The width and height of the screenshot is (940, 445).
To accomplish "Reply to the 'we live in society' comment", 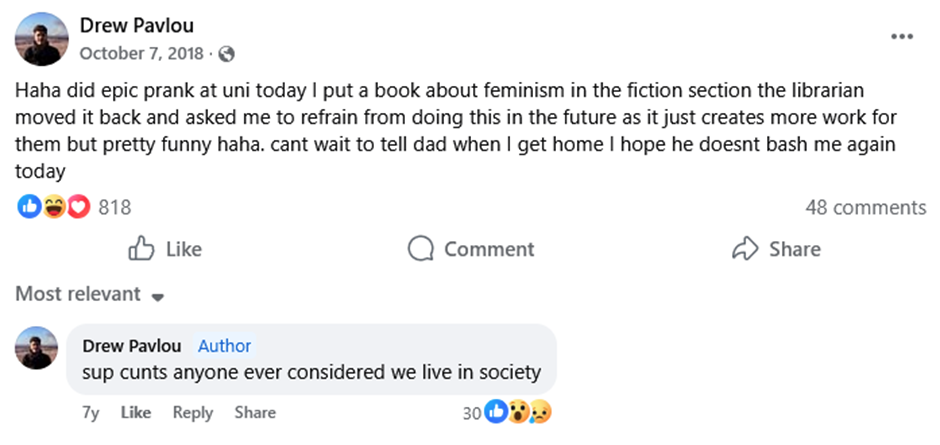I will click(192, 412).
